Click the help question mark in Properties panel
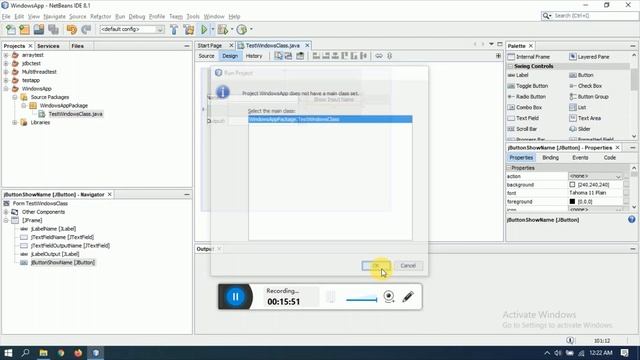This screenshot has width=640, height=360. 631,220
